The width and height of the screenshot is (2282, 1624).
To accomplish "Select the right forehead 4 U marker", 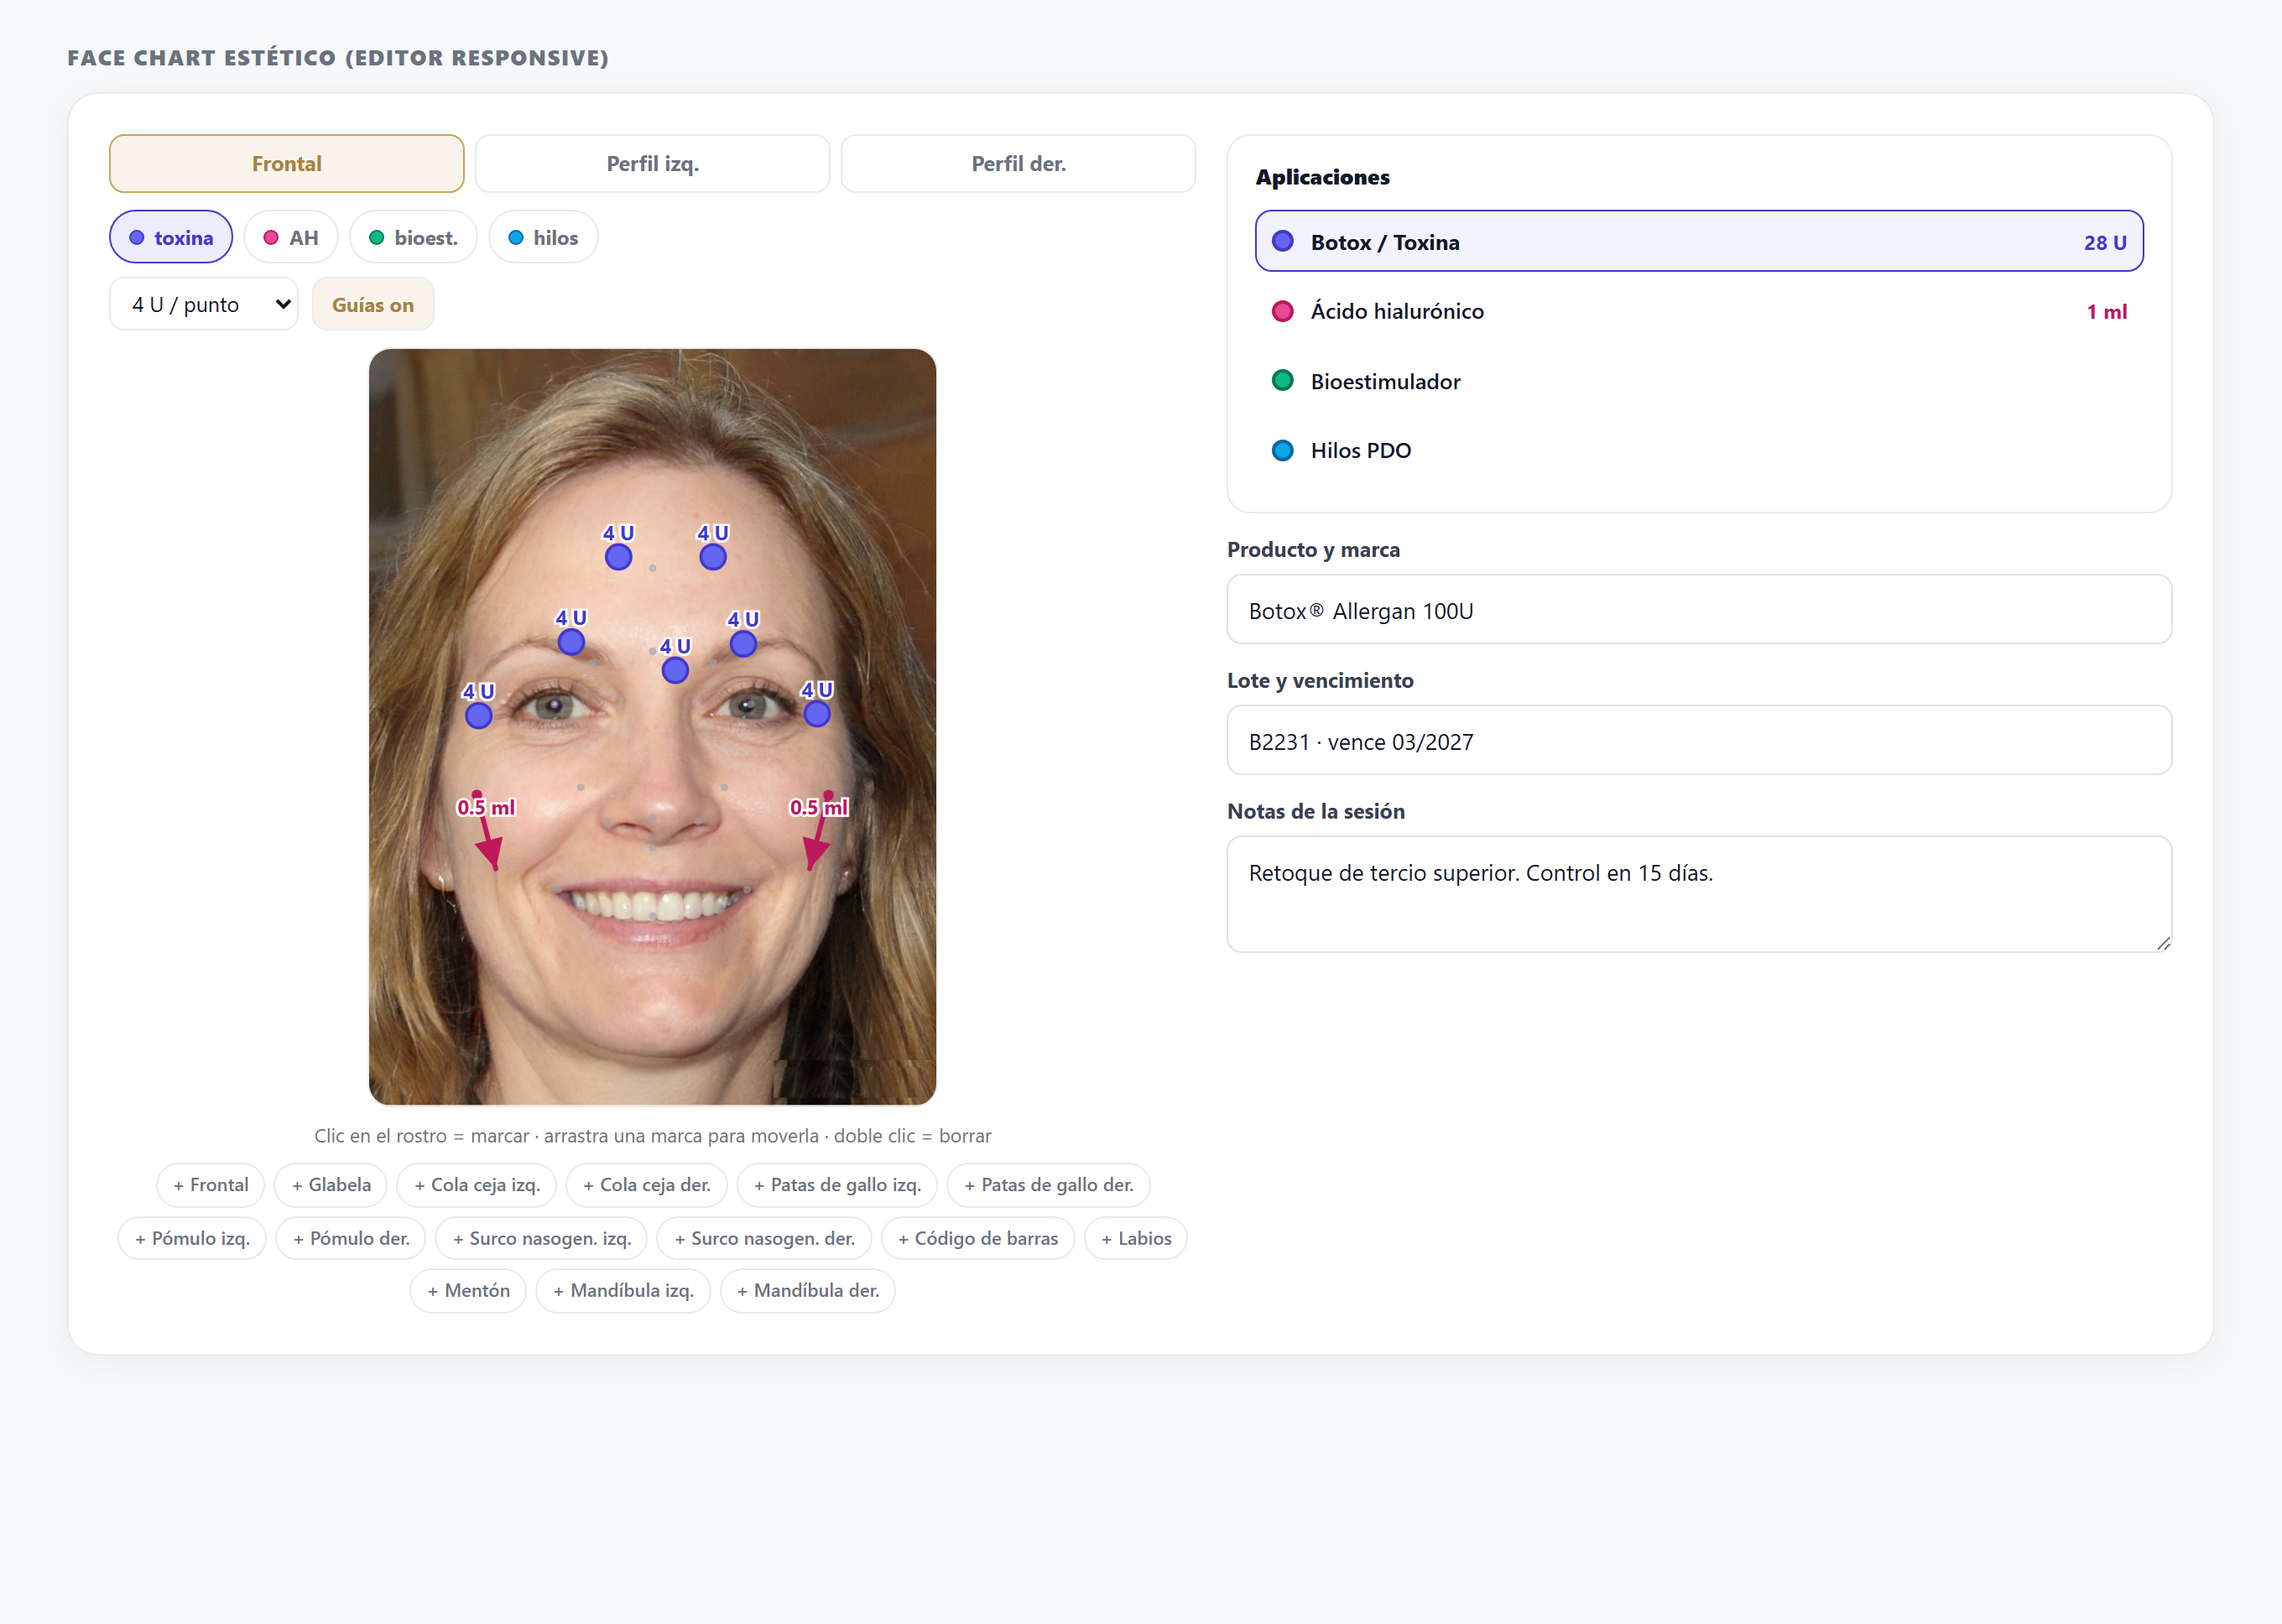I will (713, 557).
